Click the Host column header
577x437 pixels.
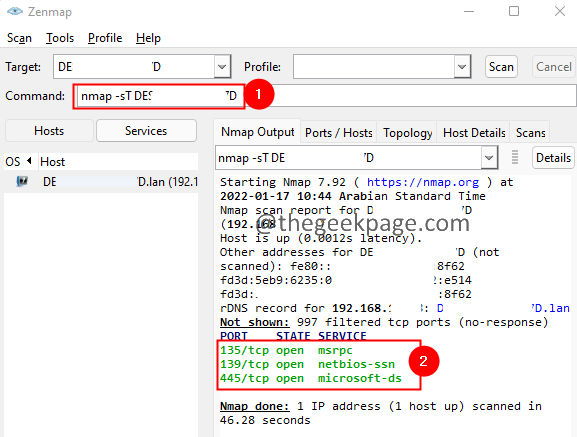pos(118,161)
